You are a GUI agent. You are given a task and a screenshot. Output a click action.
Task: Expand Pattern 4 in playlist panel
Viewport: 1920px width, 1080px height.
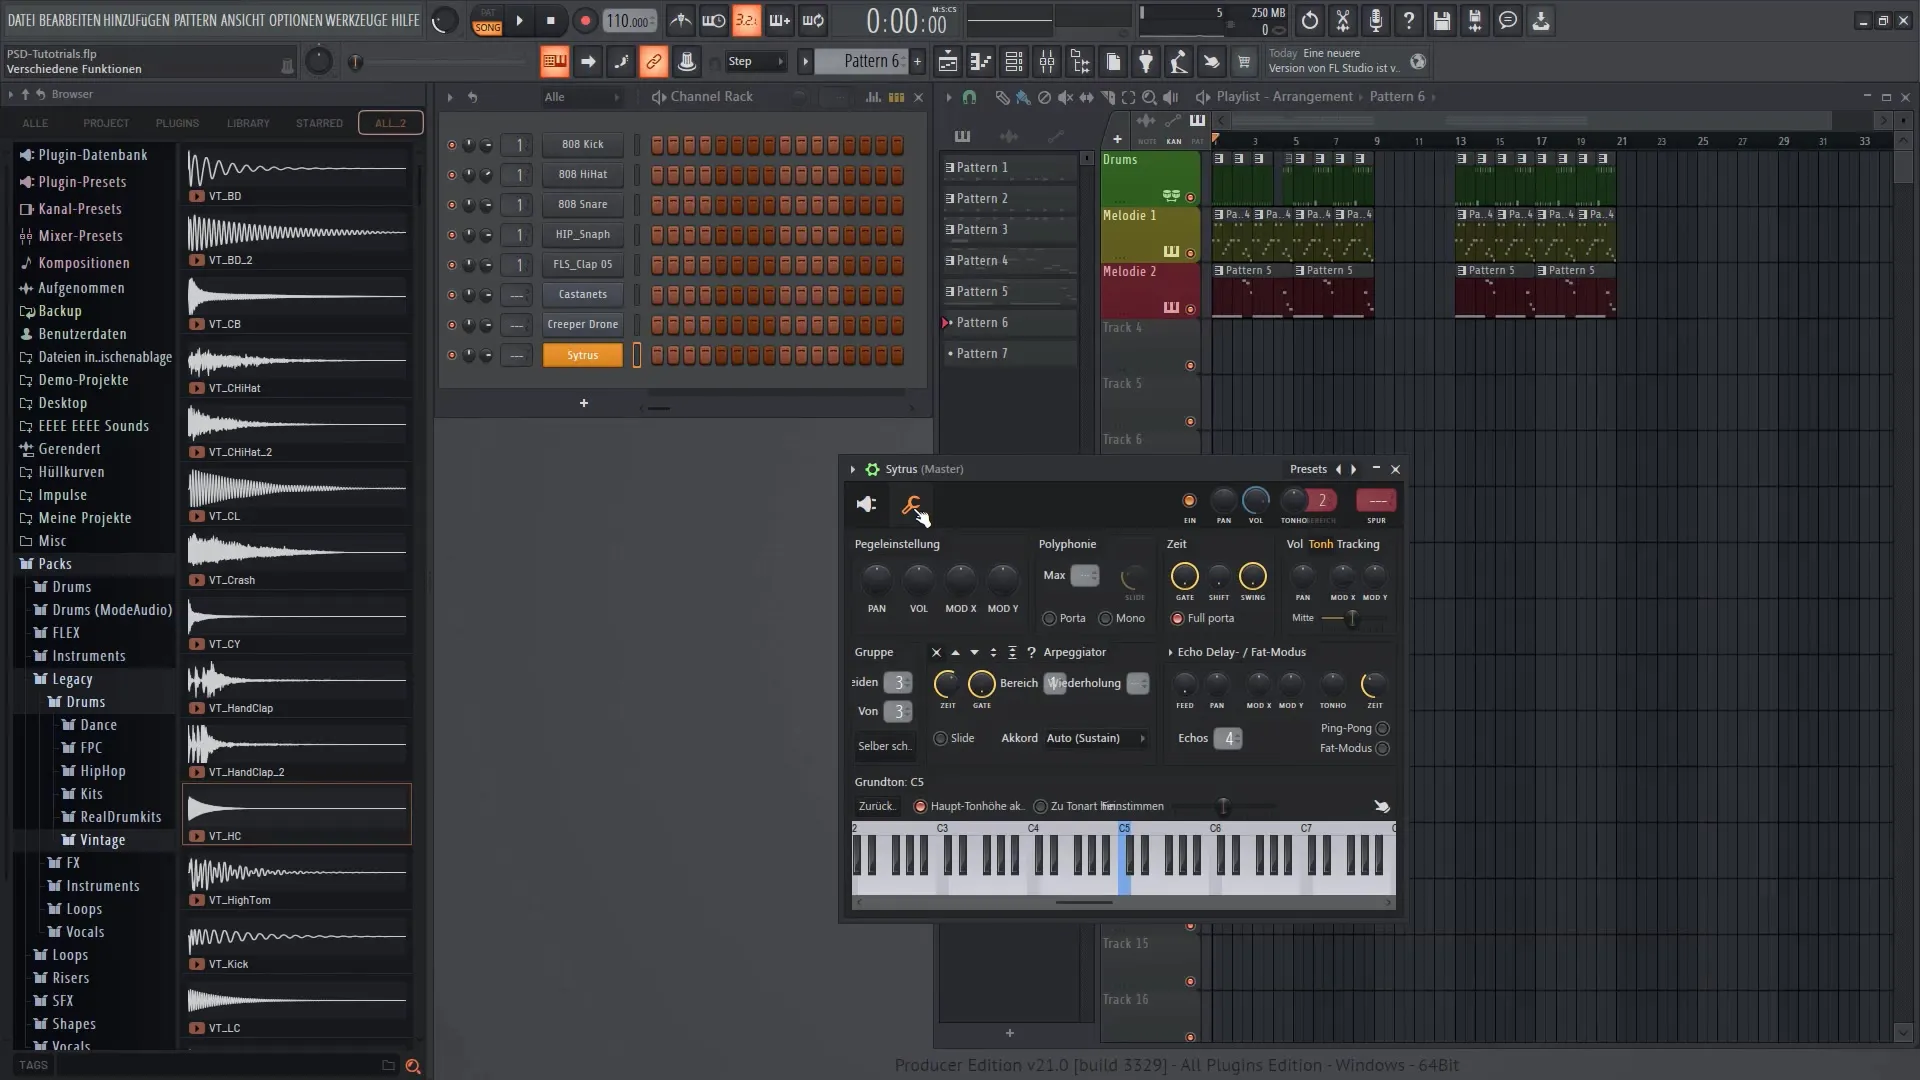pos(949,260)
